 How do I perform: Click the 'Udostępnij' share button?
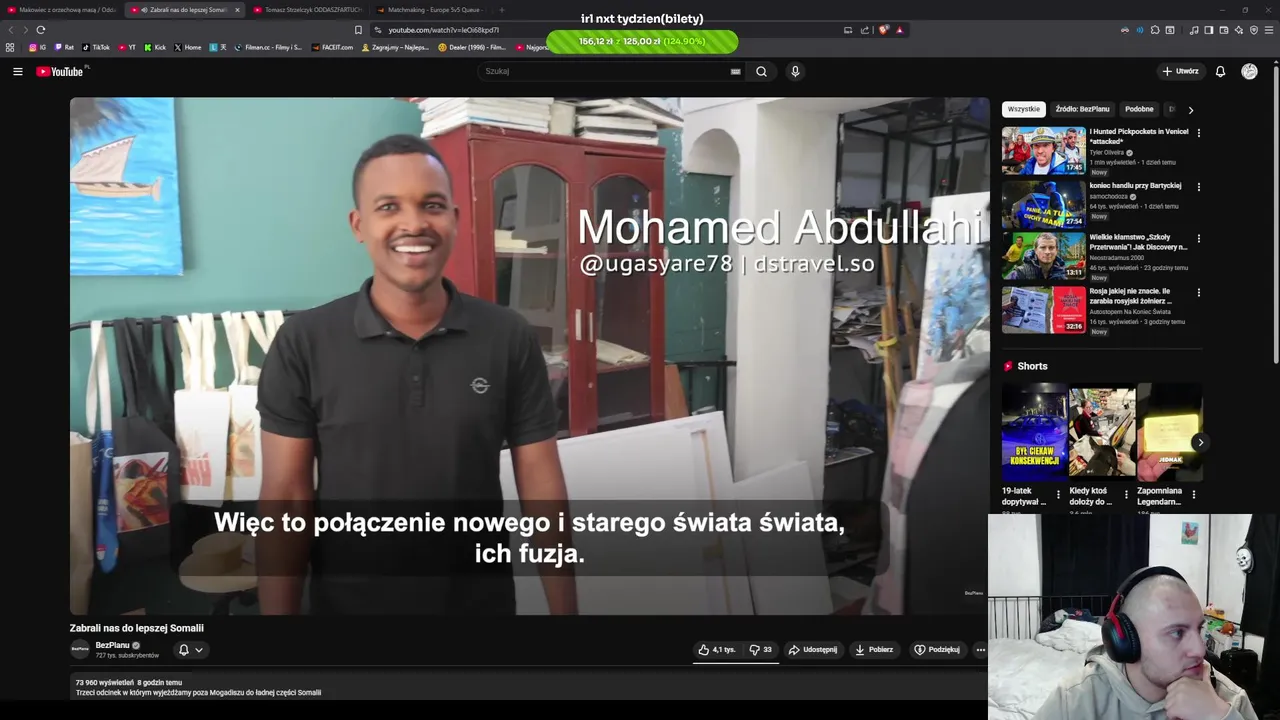(x=812, y=649)
